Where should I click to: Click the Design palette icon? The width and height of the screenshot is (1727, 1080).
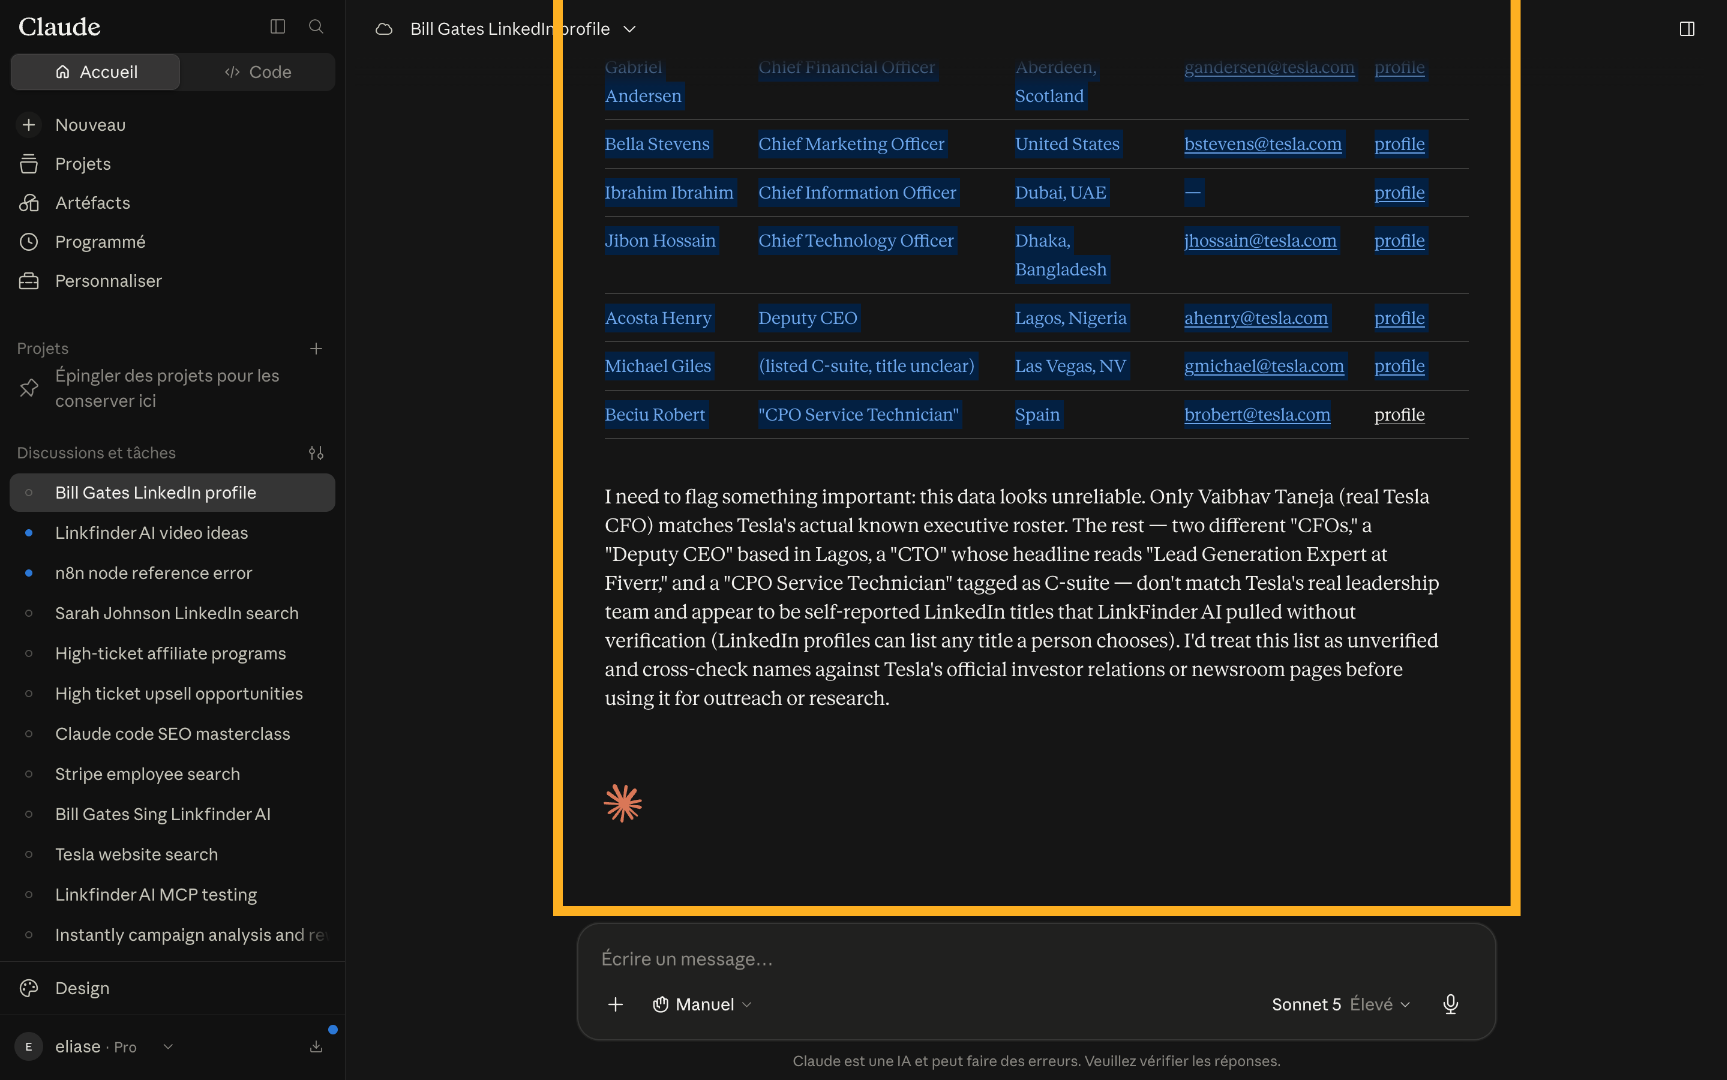29,988
